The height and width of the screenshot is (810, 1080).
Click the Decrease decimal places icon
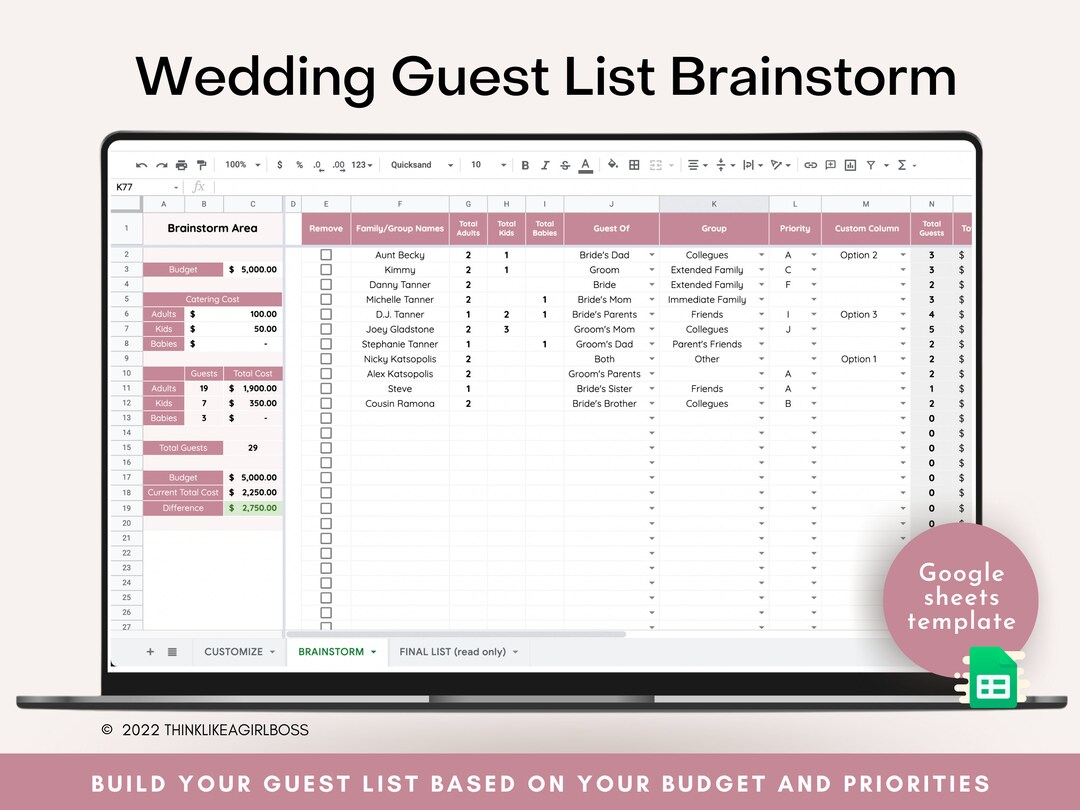317,165
